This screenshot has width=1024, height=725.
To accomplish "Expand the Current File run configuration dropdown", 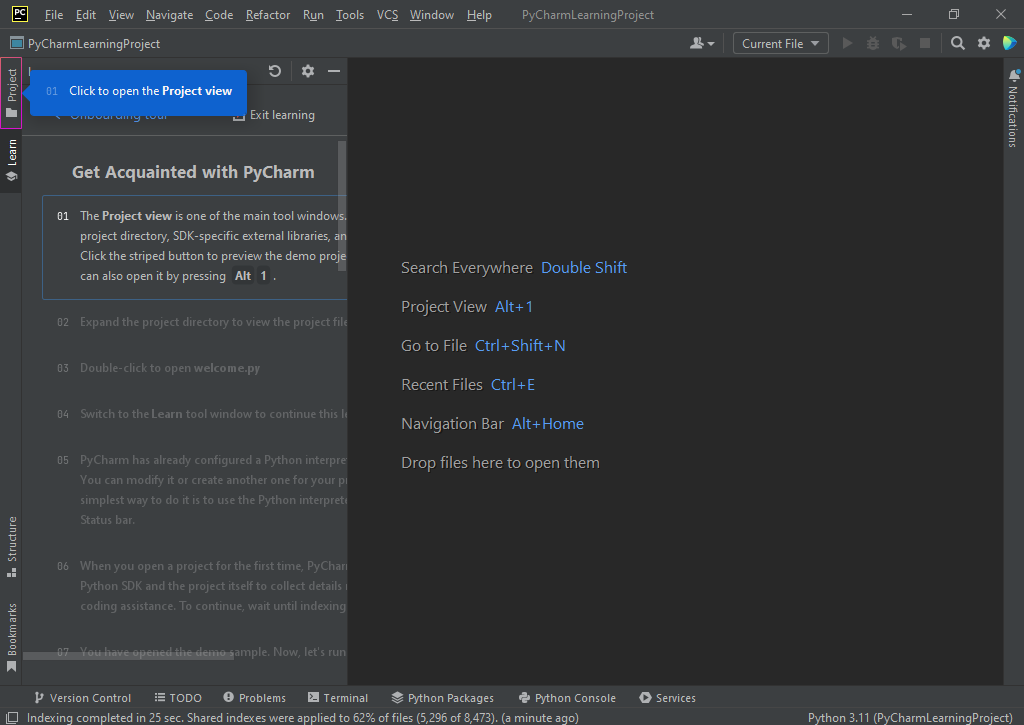I will pyautogui.click(x=780, y=43).
